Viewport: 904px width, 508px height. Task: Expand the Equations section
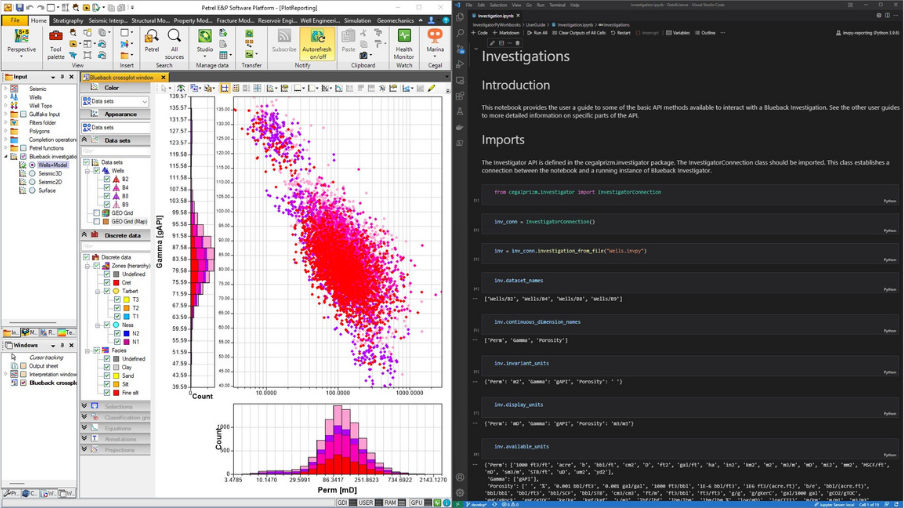(x=115, y=428)
